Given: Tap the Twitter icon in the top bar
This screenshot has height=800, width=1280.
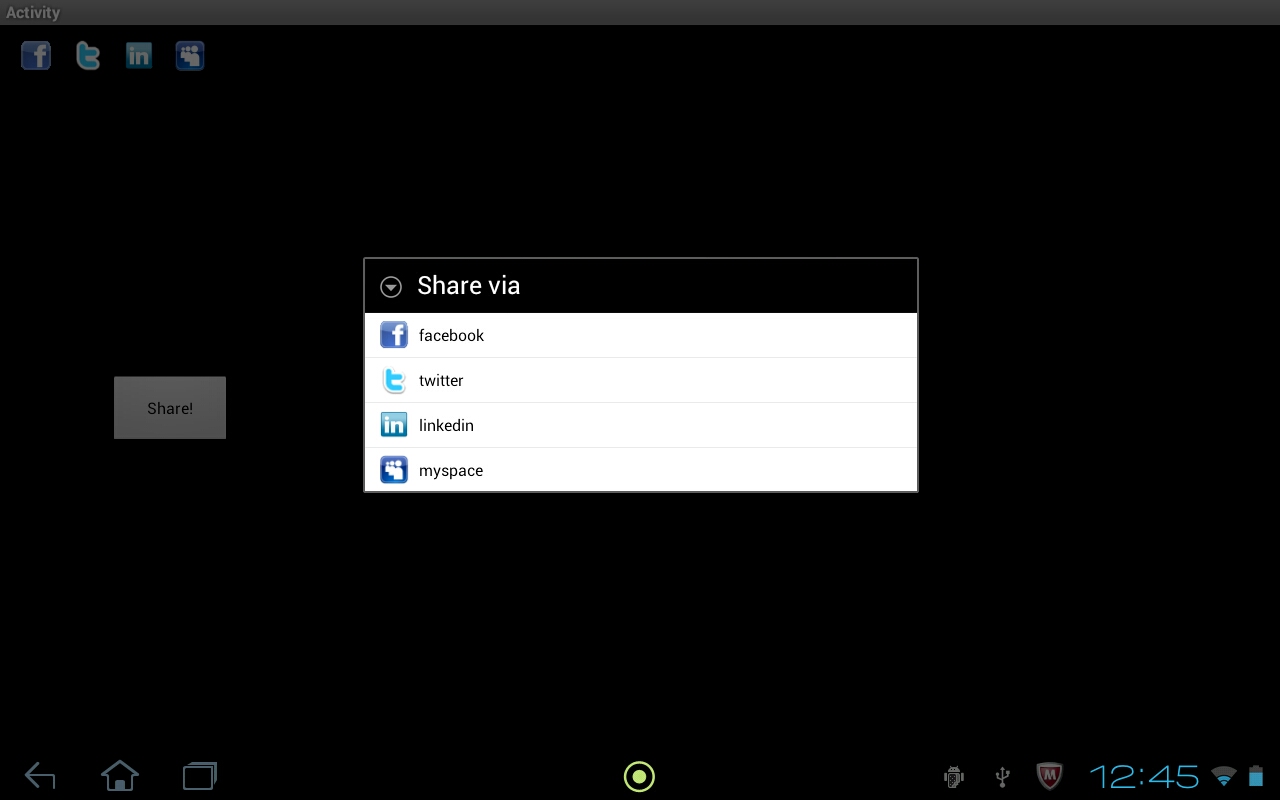Looking at the screenshot, I should tap(88, 55).
